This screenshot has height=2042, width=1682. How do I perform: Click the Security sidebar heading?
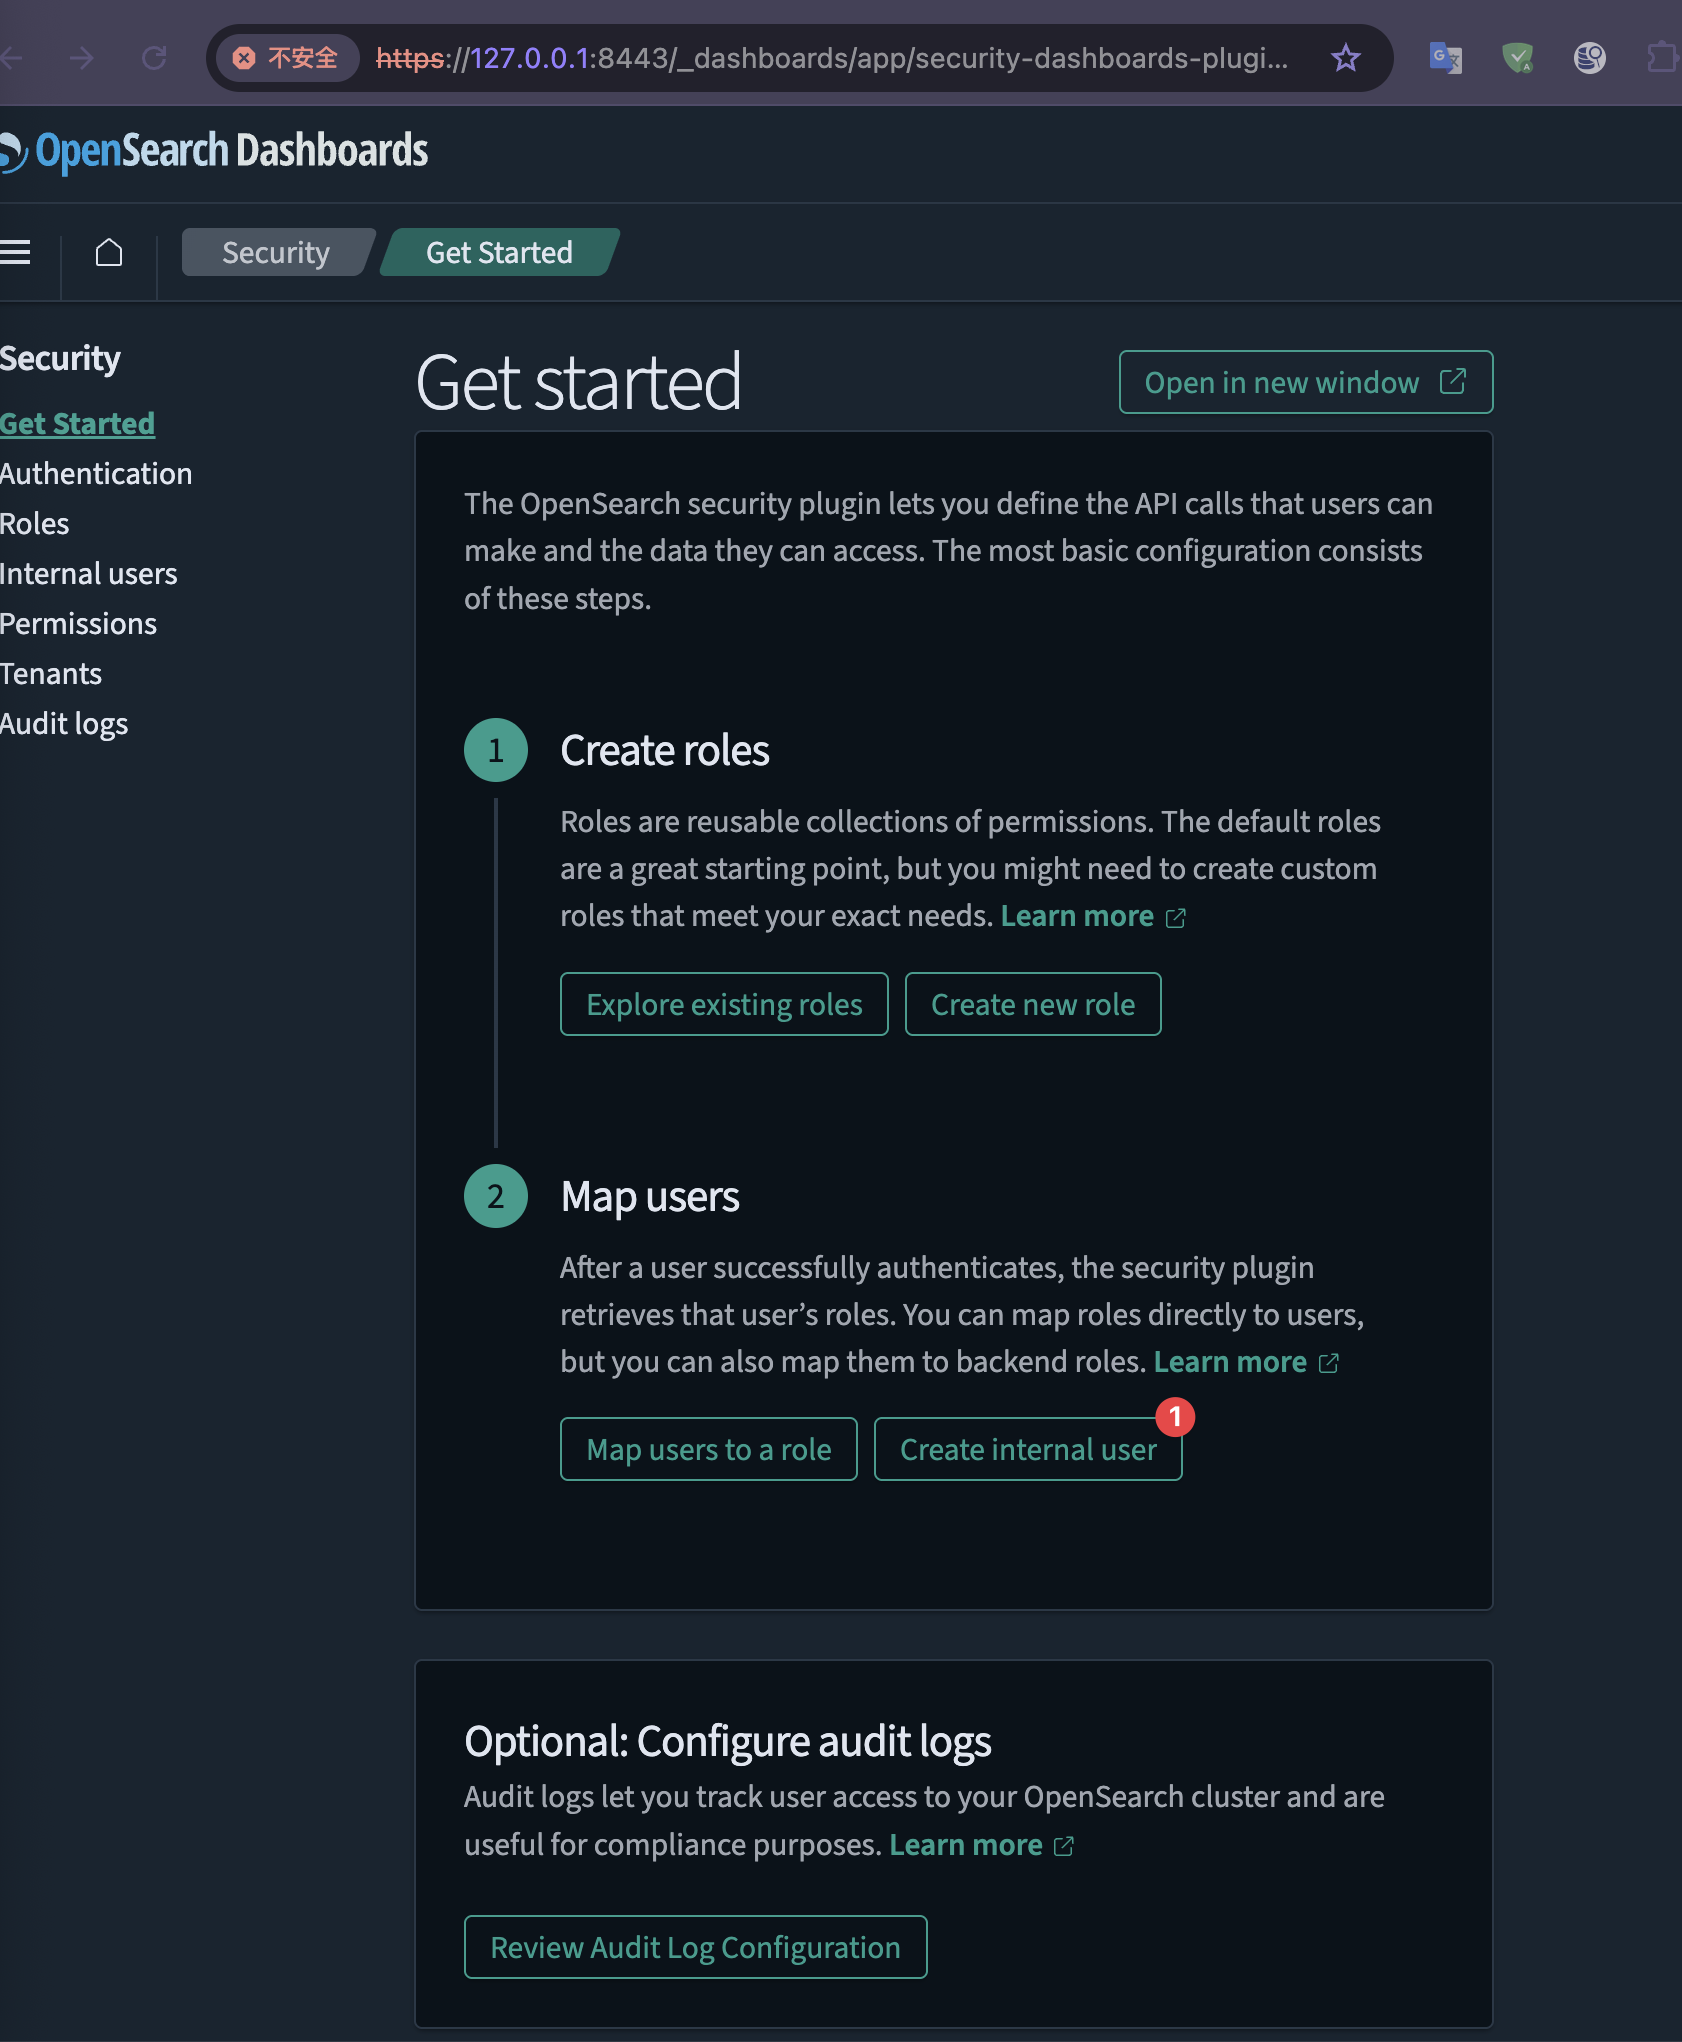(x=60, y=358)
